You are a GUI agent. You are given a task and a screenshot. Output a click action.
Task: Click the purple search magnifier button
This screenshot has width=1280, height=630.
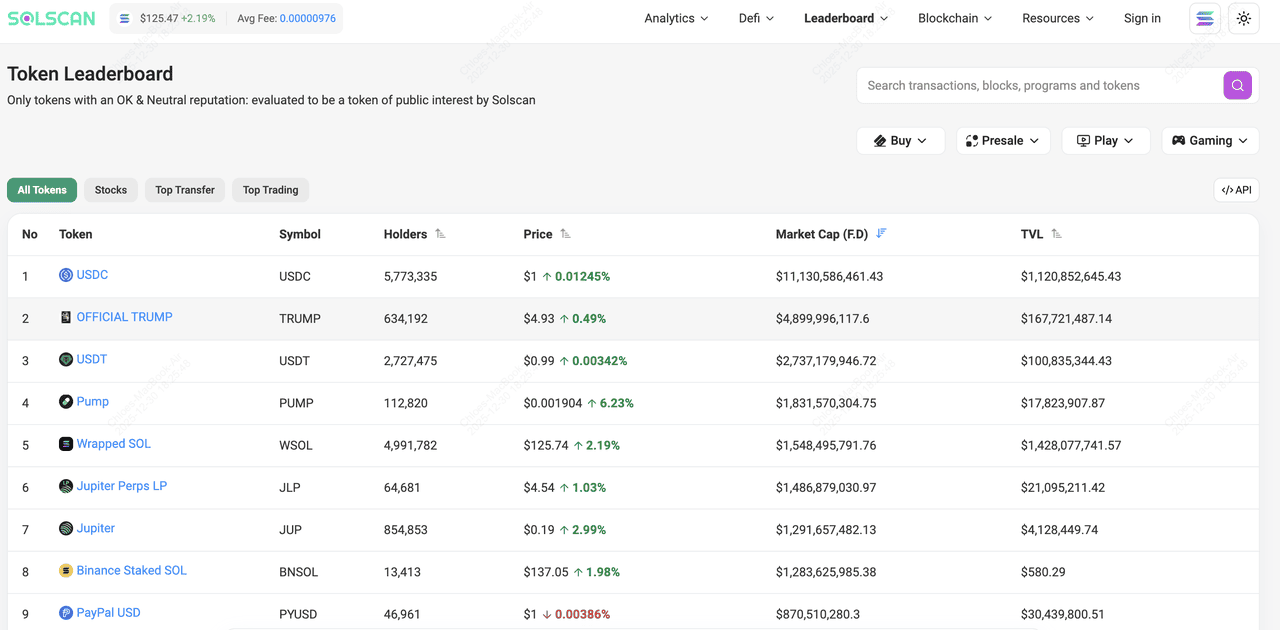click(x=1237, y=86)
